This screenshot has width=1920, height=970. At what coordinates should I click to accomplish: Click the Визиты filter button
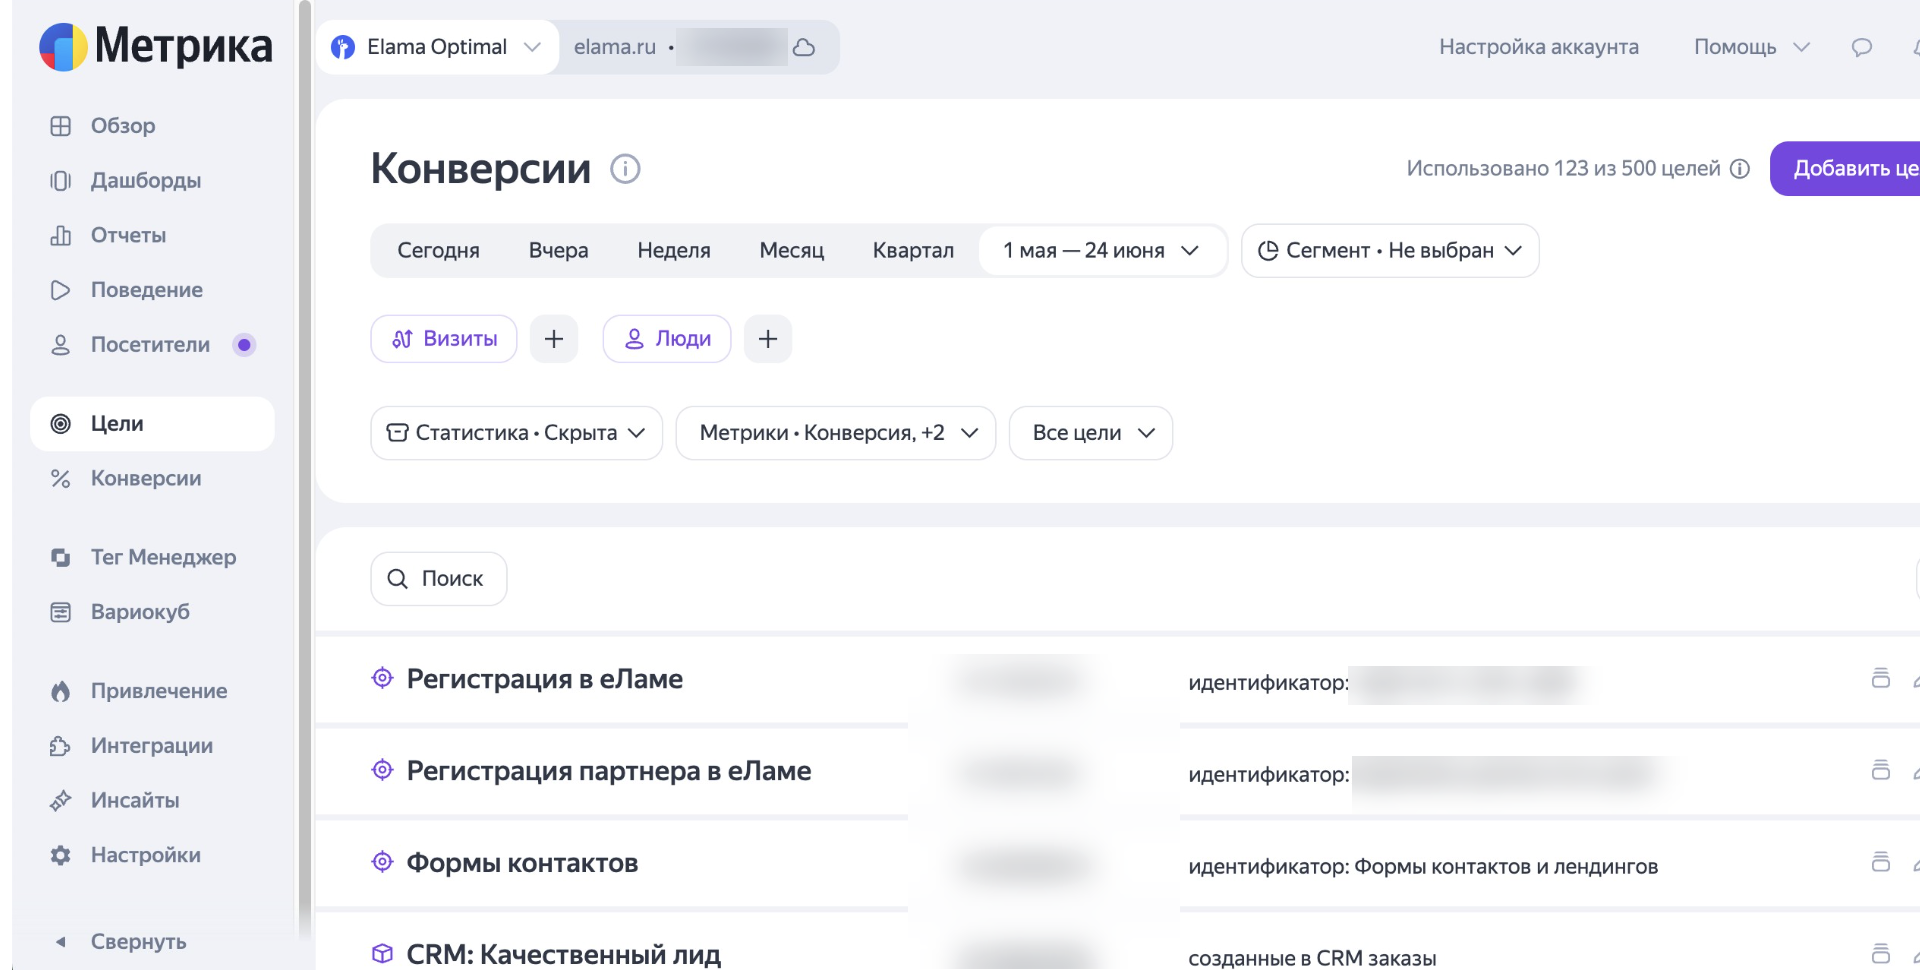[444, 339]
